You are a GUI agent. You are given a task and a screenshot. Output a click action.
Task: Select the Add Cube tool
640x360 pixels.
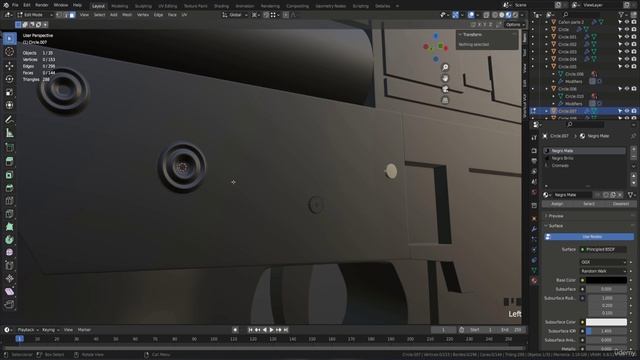click(9, 147)
